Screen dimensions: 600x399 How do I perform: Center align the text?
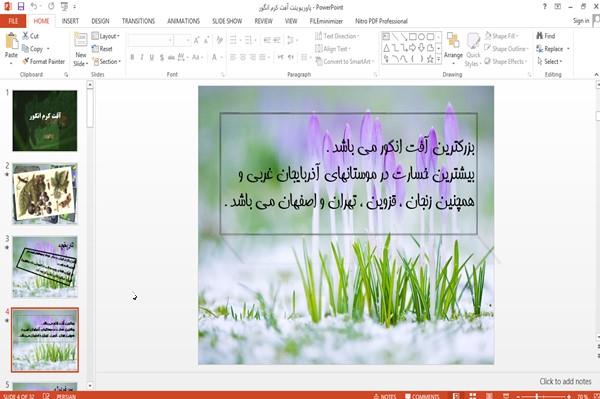[243, 57]
